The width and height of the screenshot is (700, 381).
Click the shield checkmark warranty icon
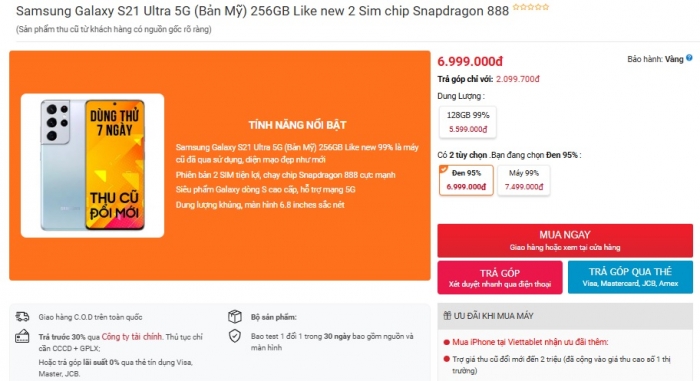pyautogui.click(x=235, y=336)
